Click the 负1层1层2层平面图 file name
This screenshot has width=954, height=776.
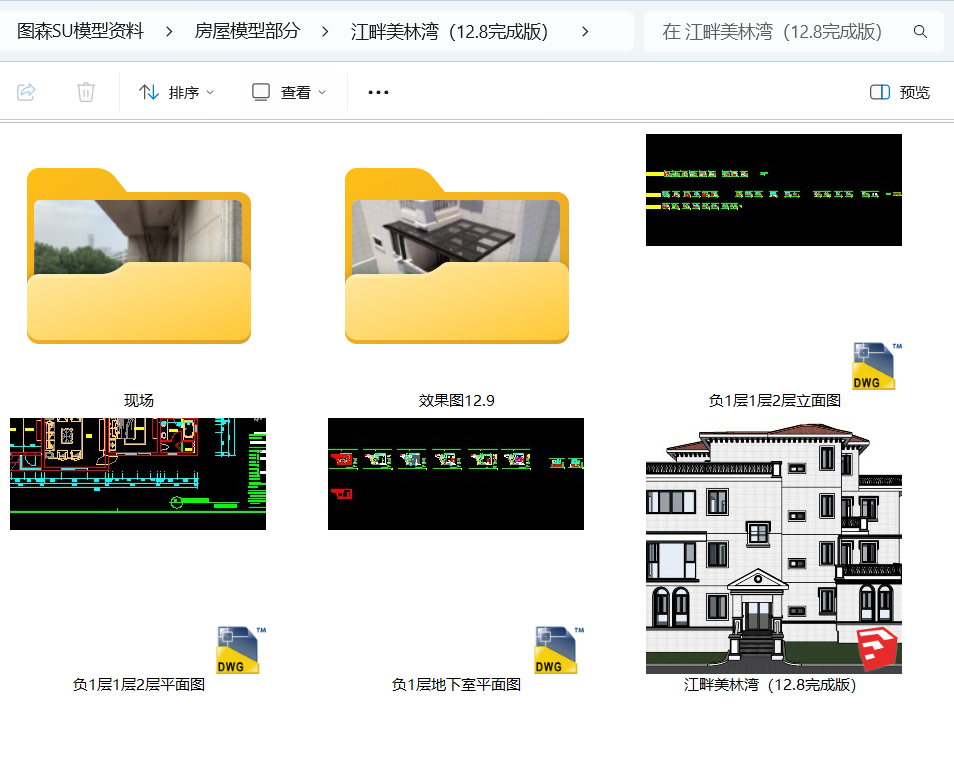pos(139,685)
